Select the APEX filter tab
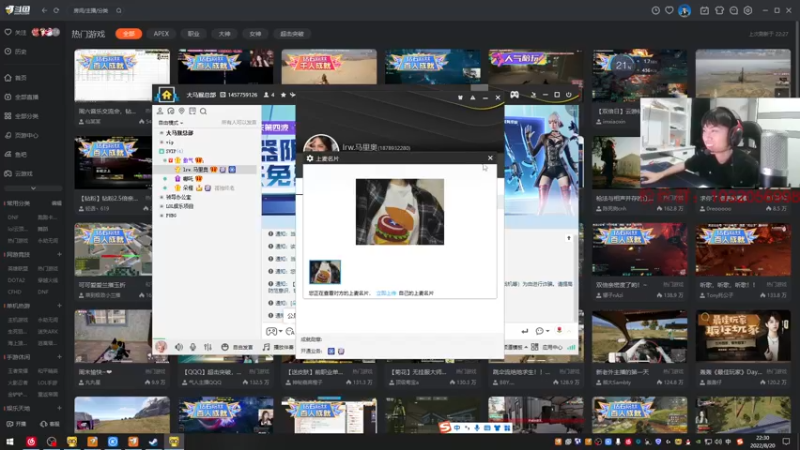 tap(161, 34)
